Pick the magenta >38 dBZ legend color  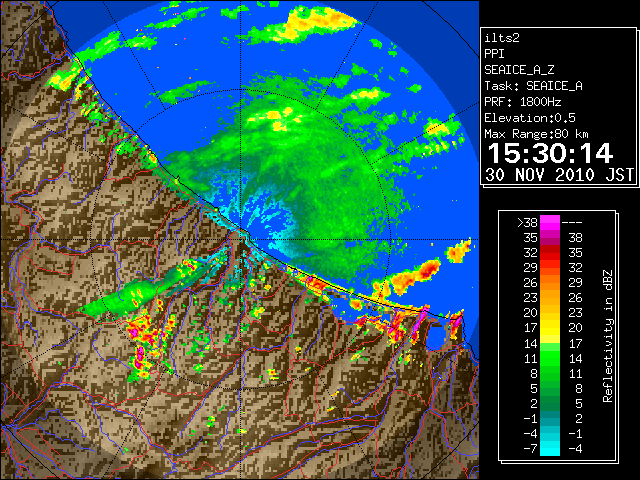point(550,222)
